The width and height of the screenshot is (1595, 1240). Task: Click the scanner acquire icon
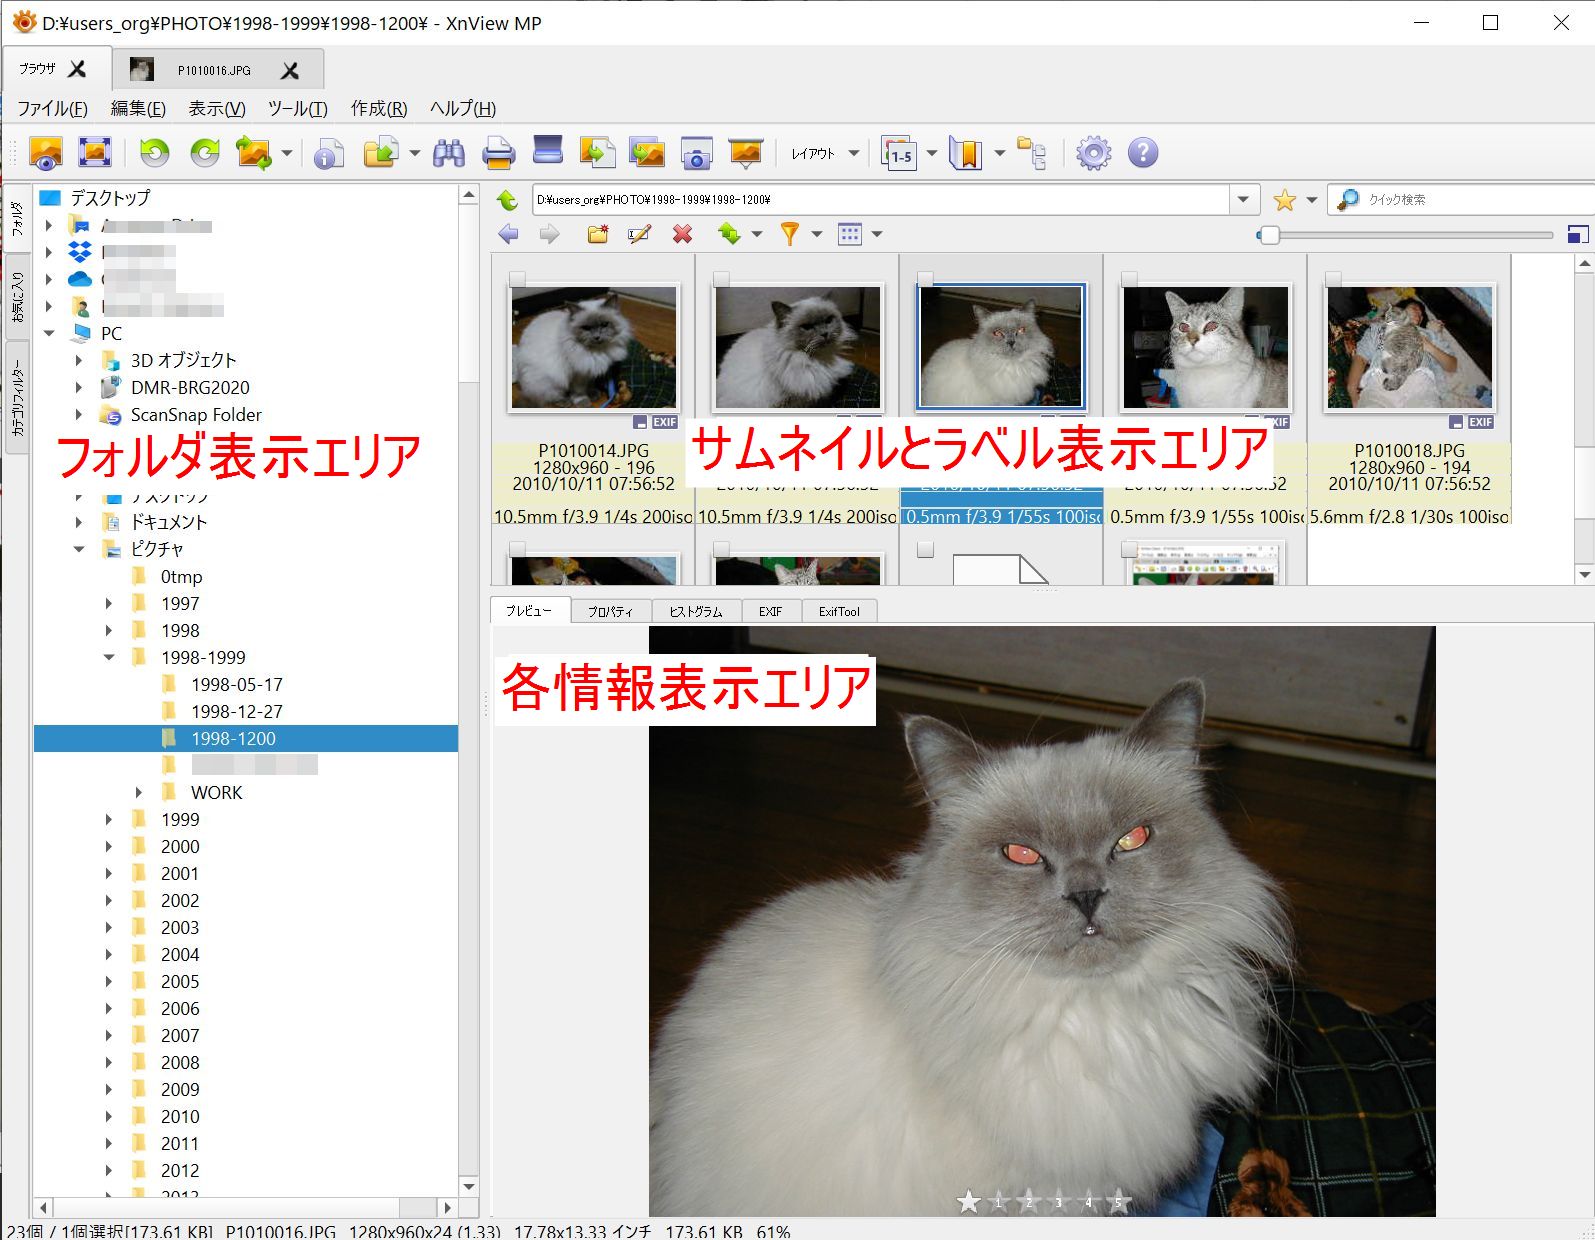[548, 151]
